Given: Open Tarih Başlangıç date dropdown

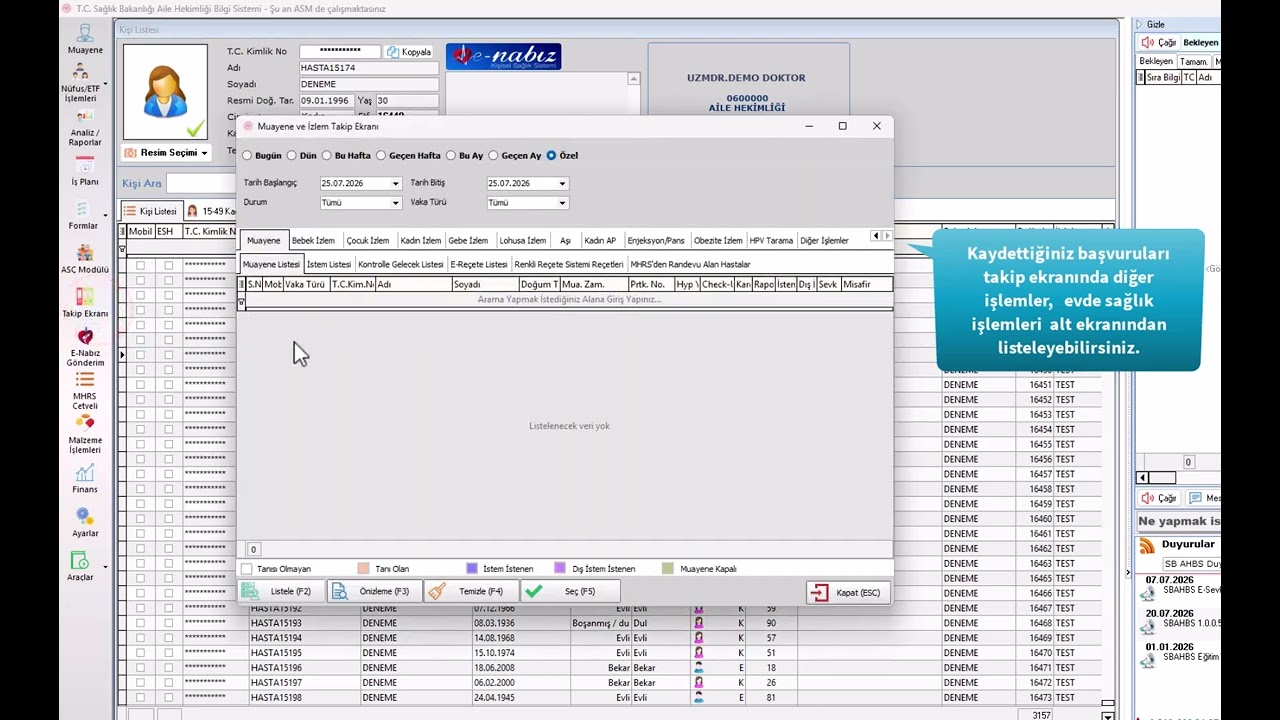Looking at the screenshot, I should coord(396,184).
